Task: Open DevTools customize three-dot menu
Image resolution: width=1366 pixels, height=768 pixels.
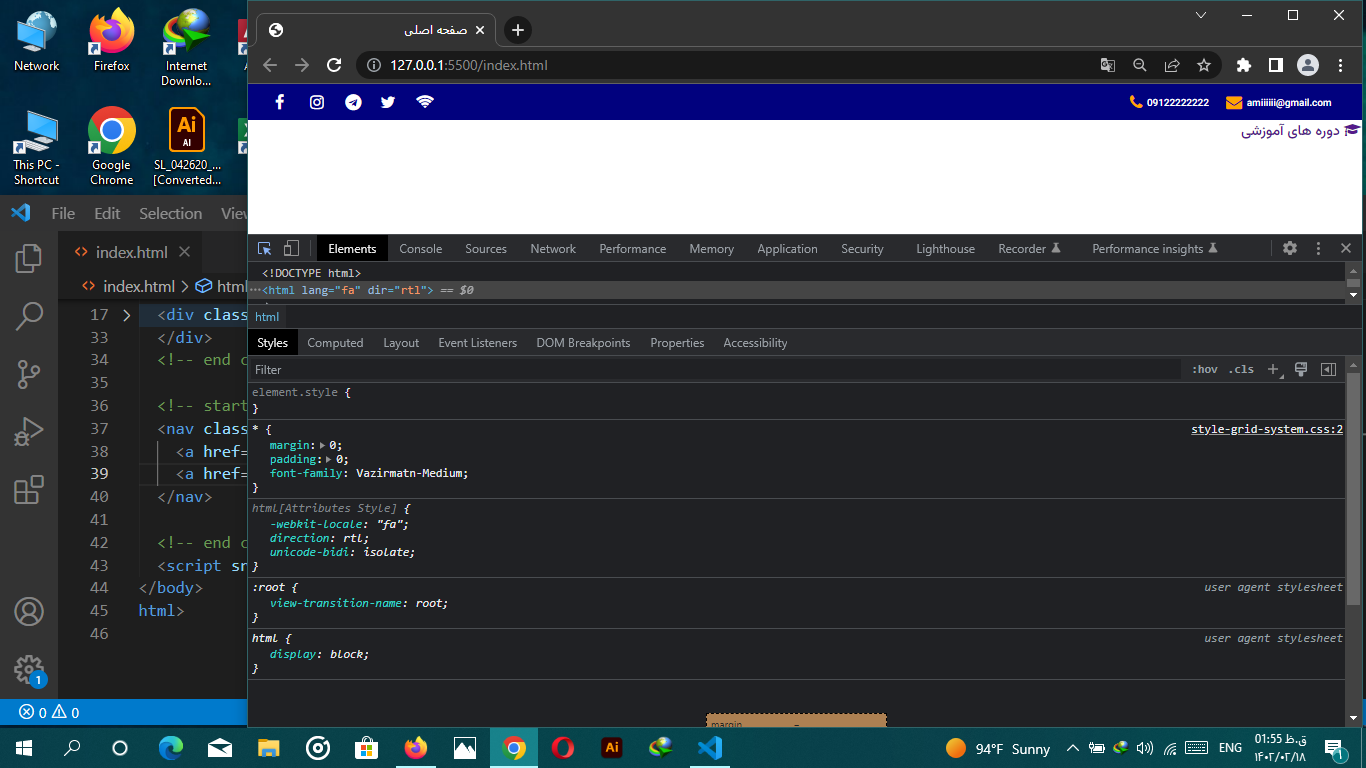Action: coord(1318,248)
